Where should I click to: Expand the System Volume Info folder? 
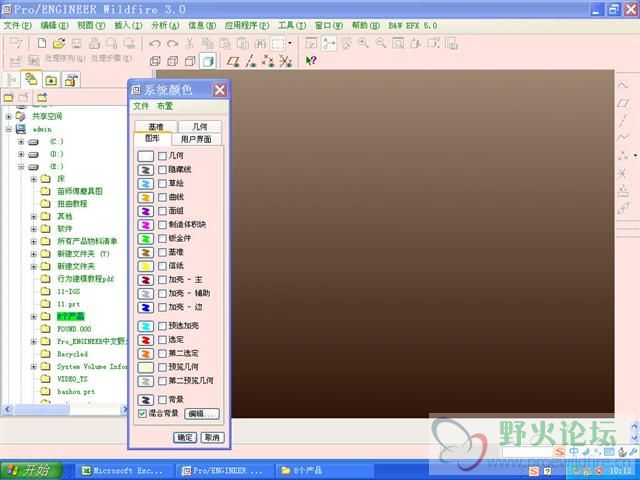pos(33,367)
